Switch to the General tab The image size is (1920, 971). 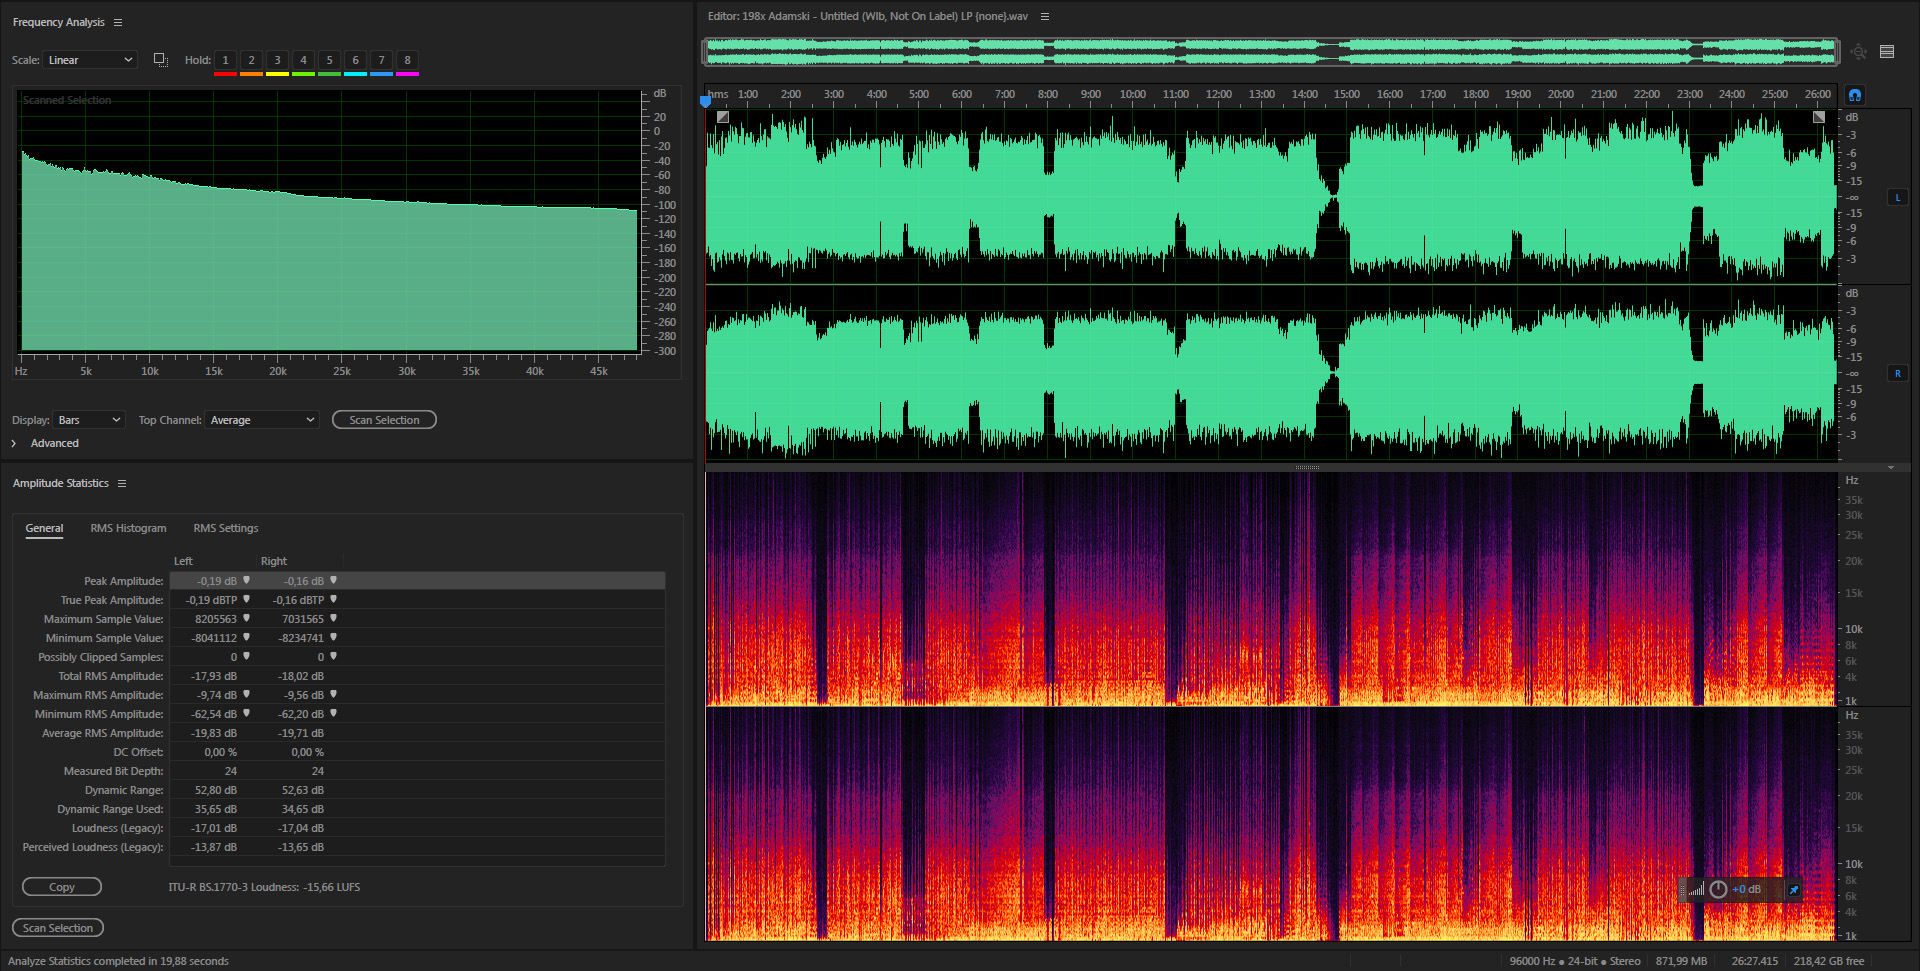point(44,528)
